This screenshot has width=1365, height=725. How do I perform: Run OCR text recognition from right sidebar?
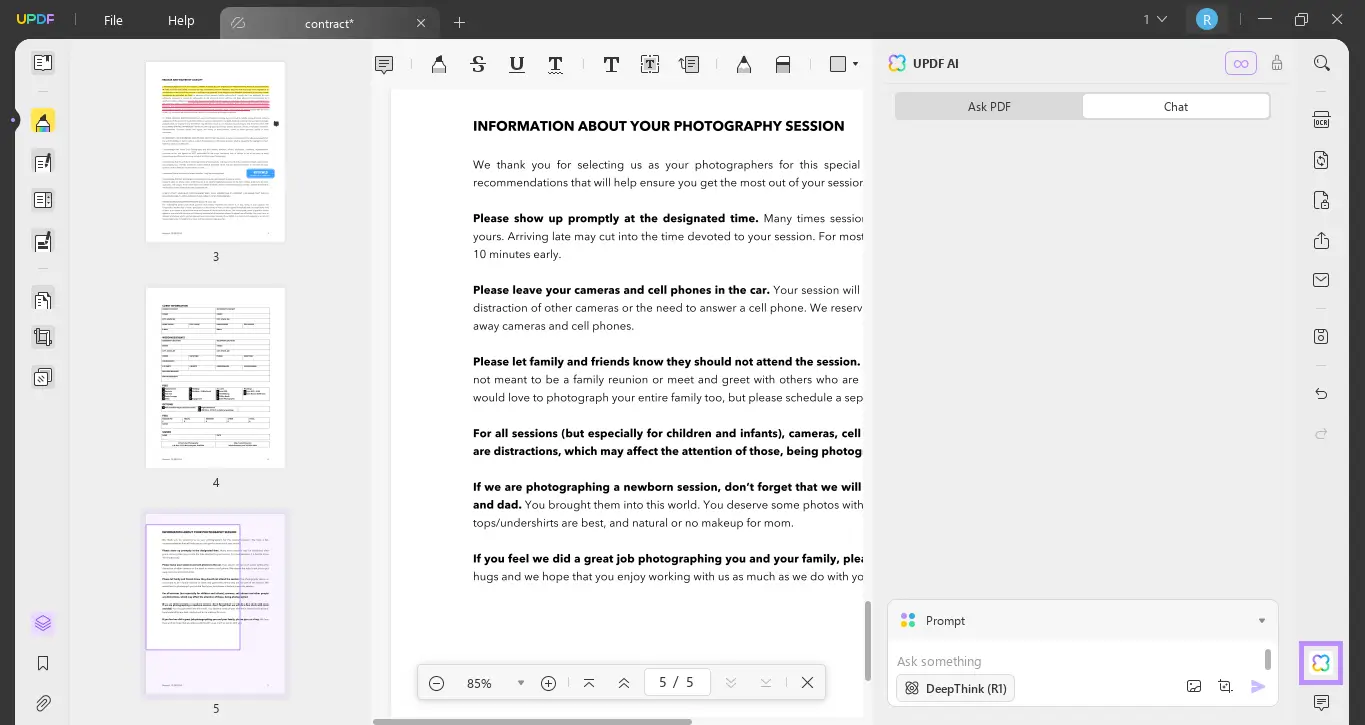click(1322, 120)
